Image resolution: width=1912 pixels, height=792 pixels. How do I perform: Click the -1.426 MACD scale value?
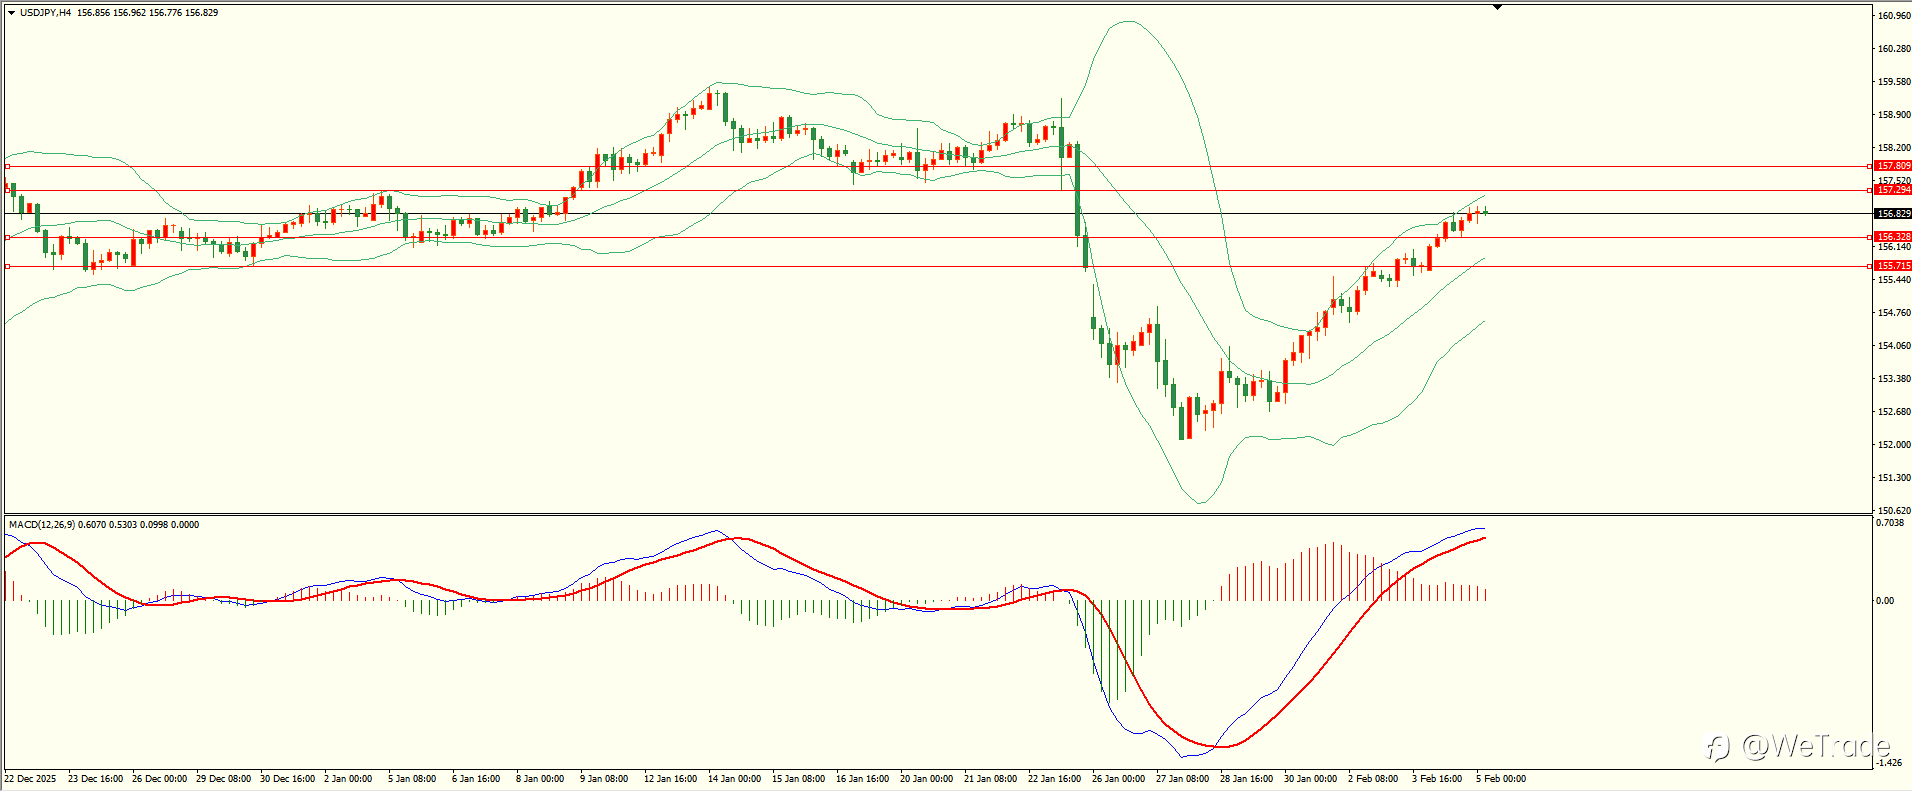(1890, 763)
